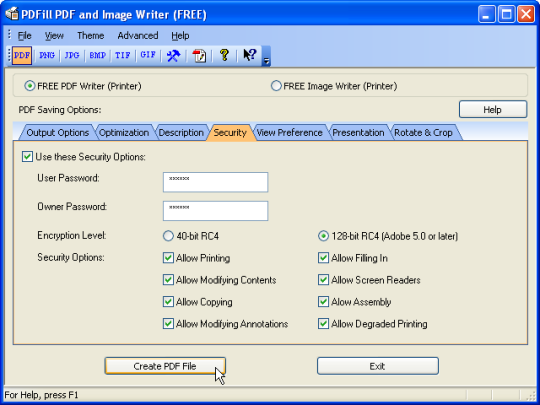Toggle Use these Security Options checkbox

coord(27,157)
